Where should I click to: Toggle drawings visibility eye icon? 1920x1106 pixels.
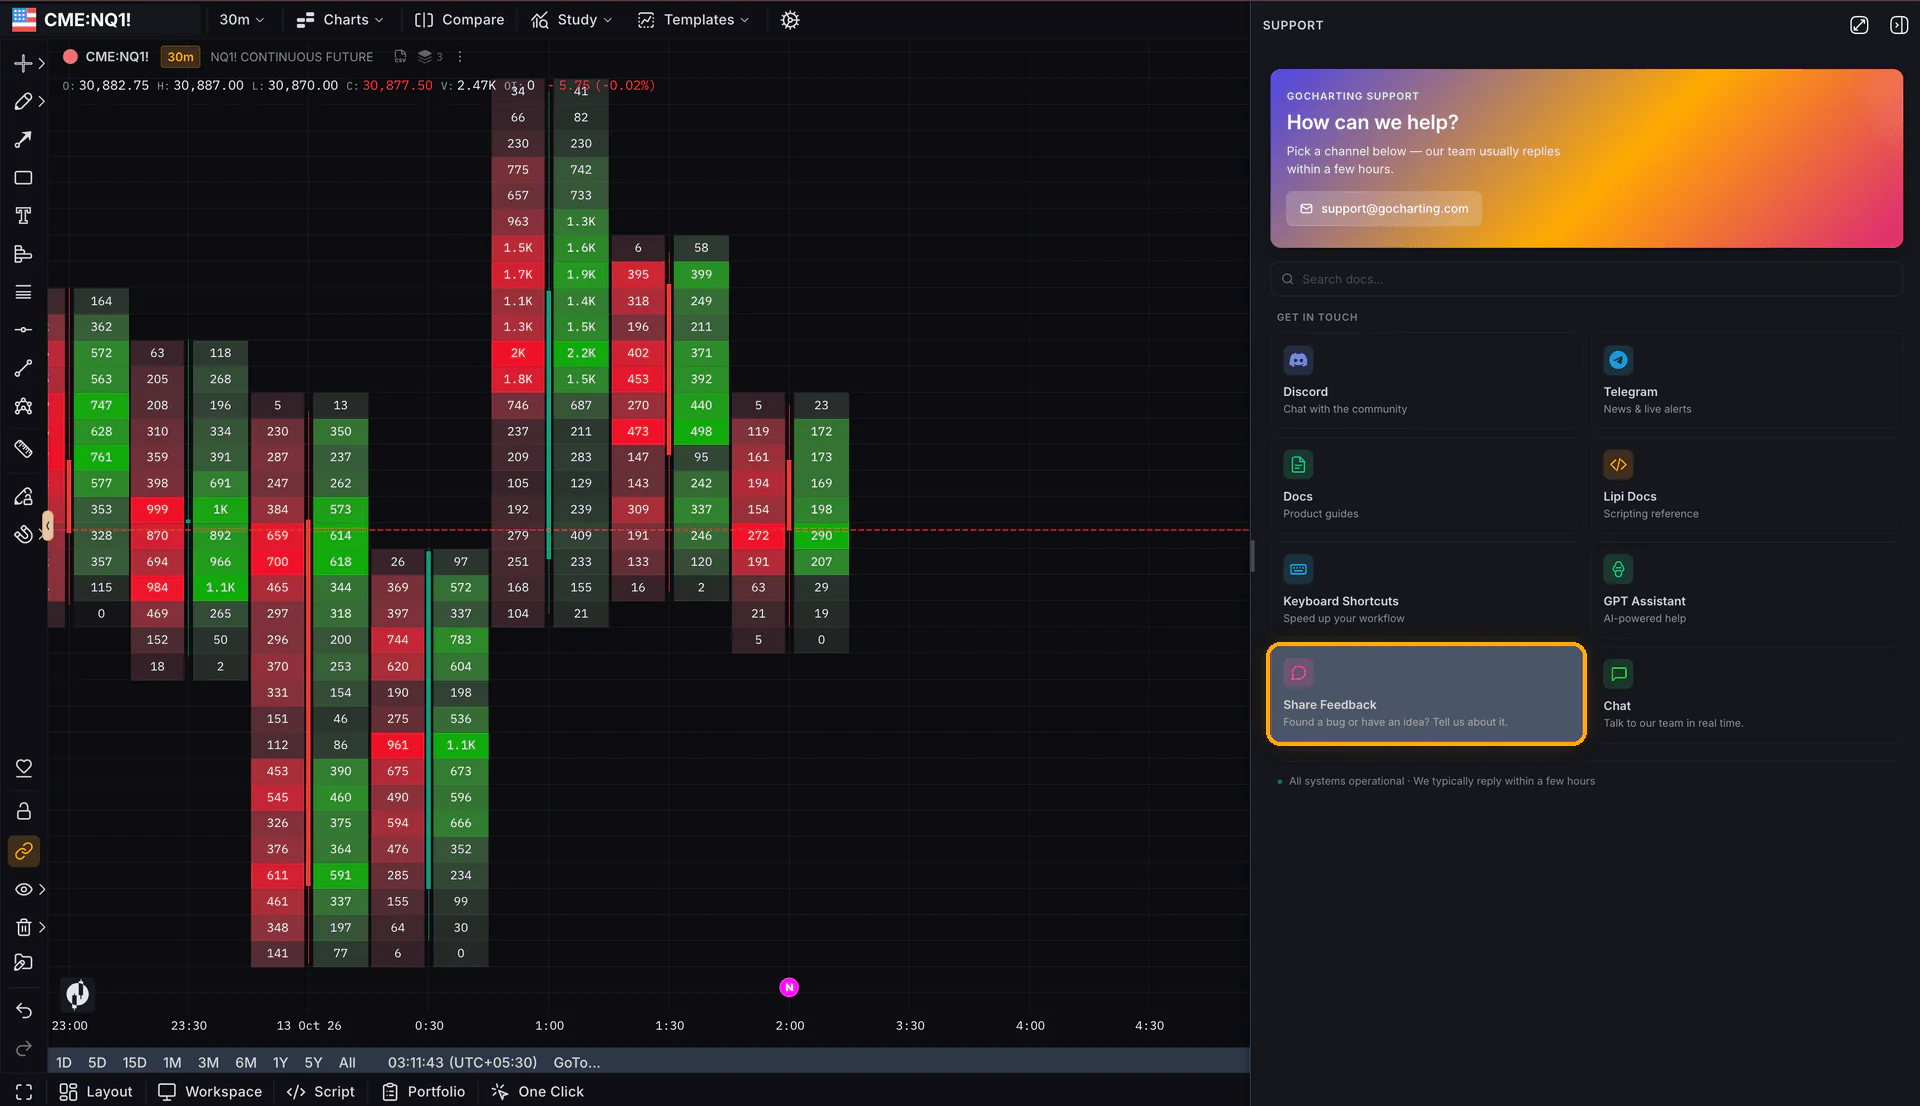23,889
